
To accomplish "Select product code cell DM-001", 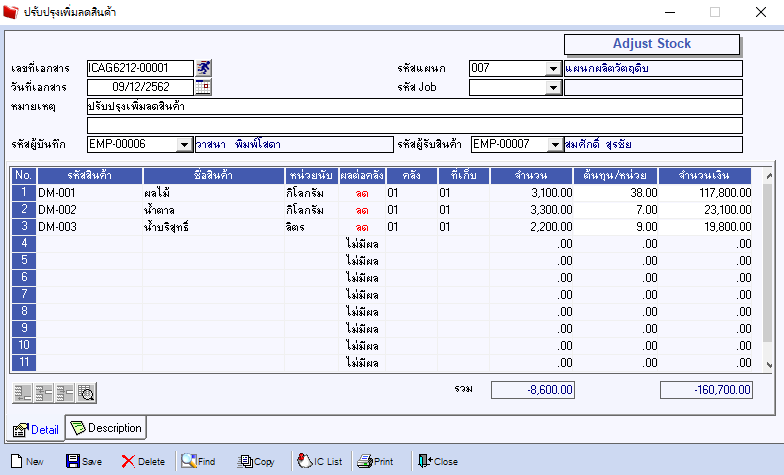I will click(90, 192).
